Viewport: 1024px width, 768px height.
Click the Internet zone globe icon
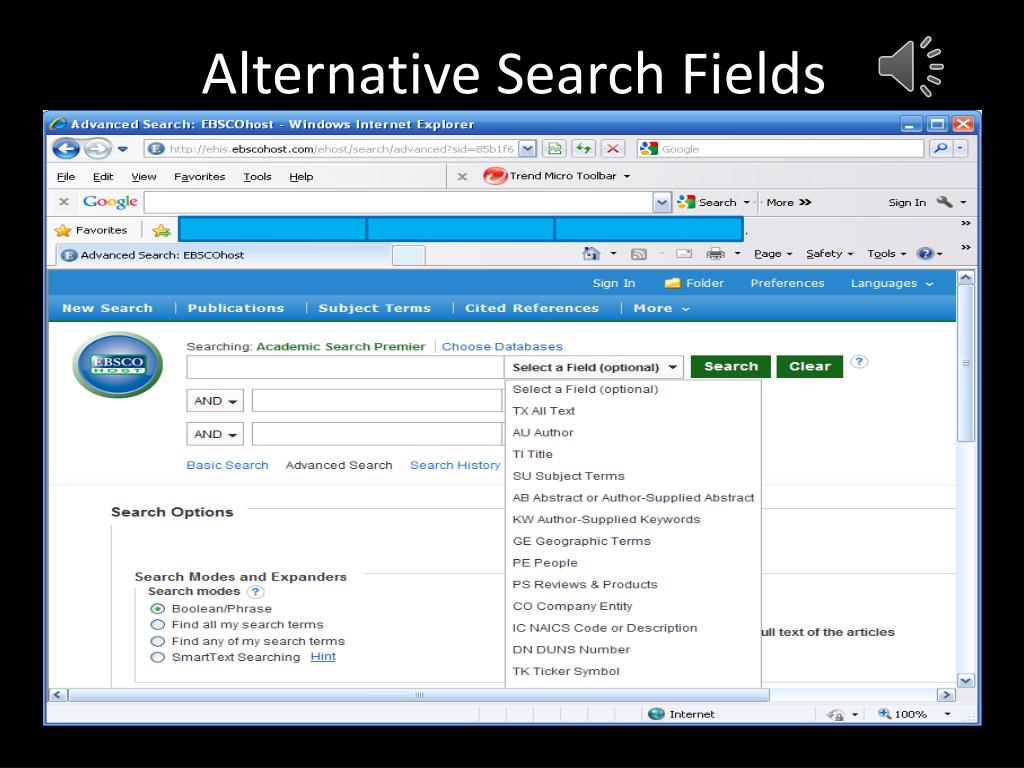pyautogui.click(x=656, y=714)
